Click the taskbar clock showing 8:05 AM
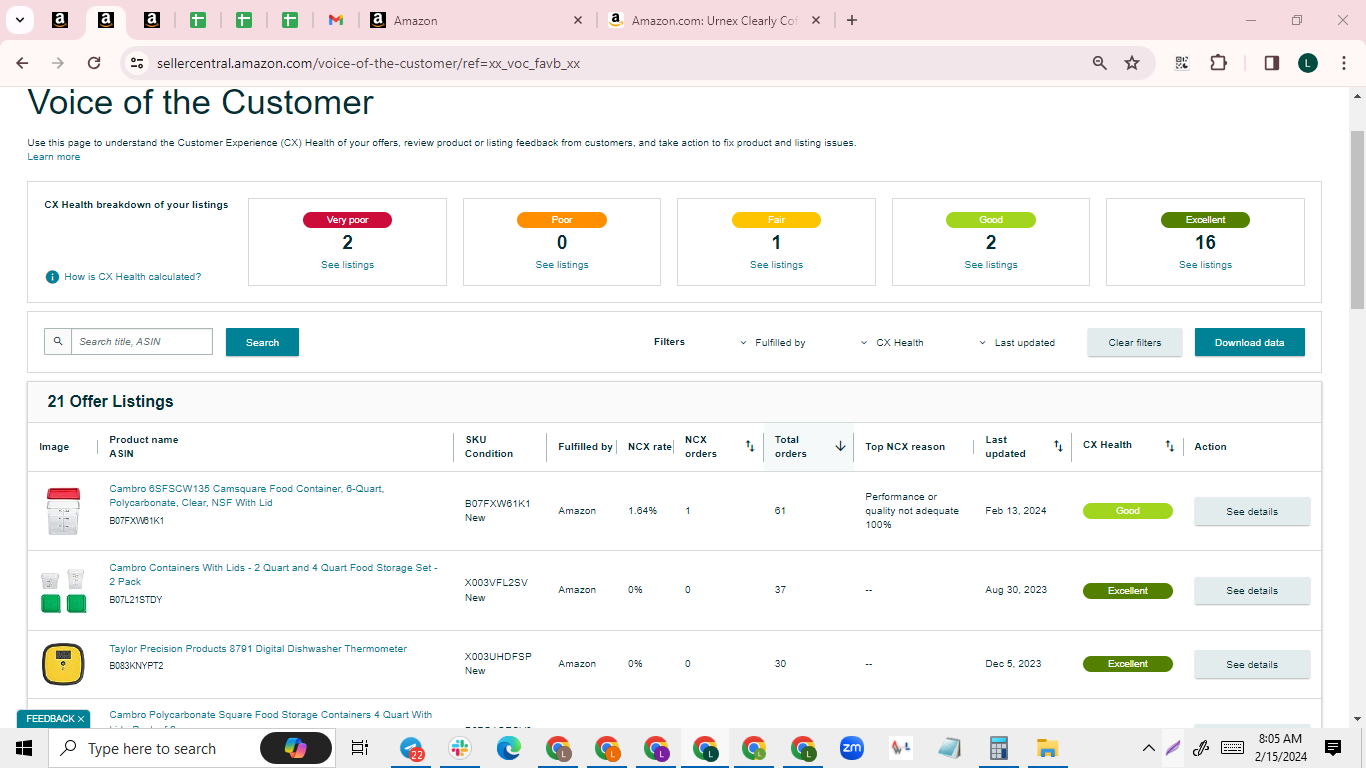 [1280, 748]
